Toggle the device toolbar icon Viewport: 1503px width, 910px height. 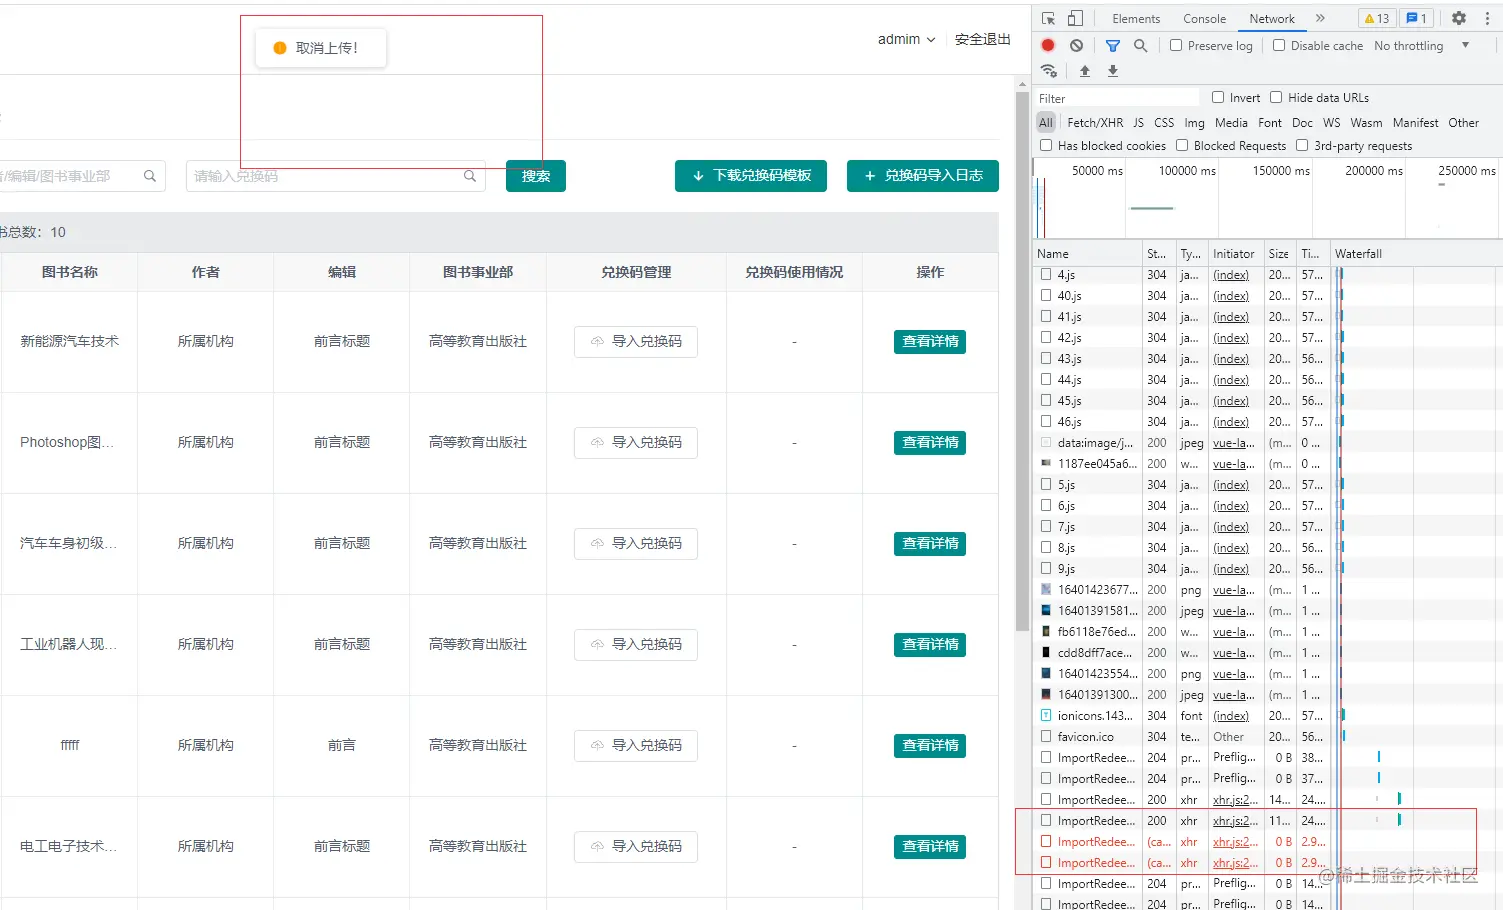click(1075, 19)
